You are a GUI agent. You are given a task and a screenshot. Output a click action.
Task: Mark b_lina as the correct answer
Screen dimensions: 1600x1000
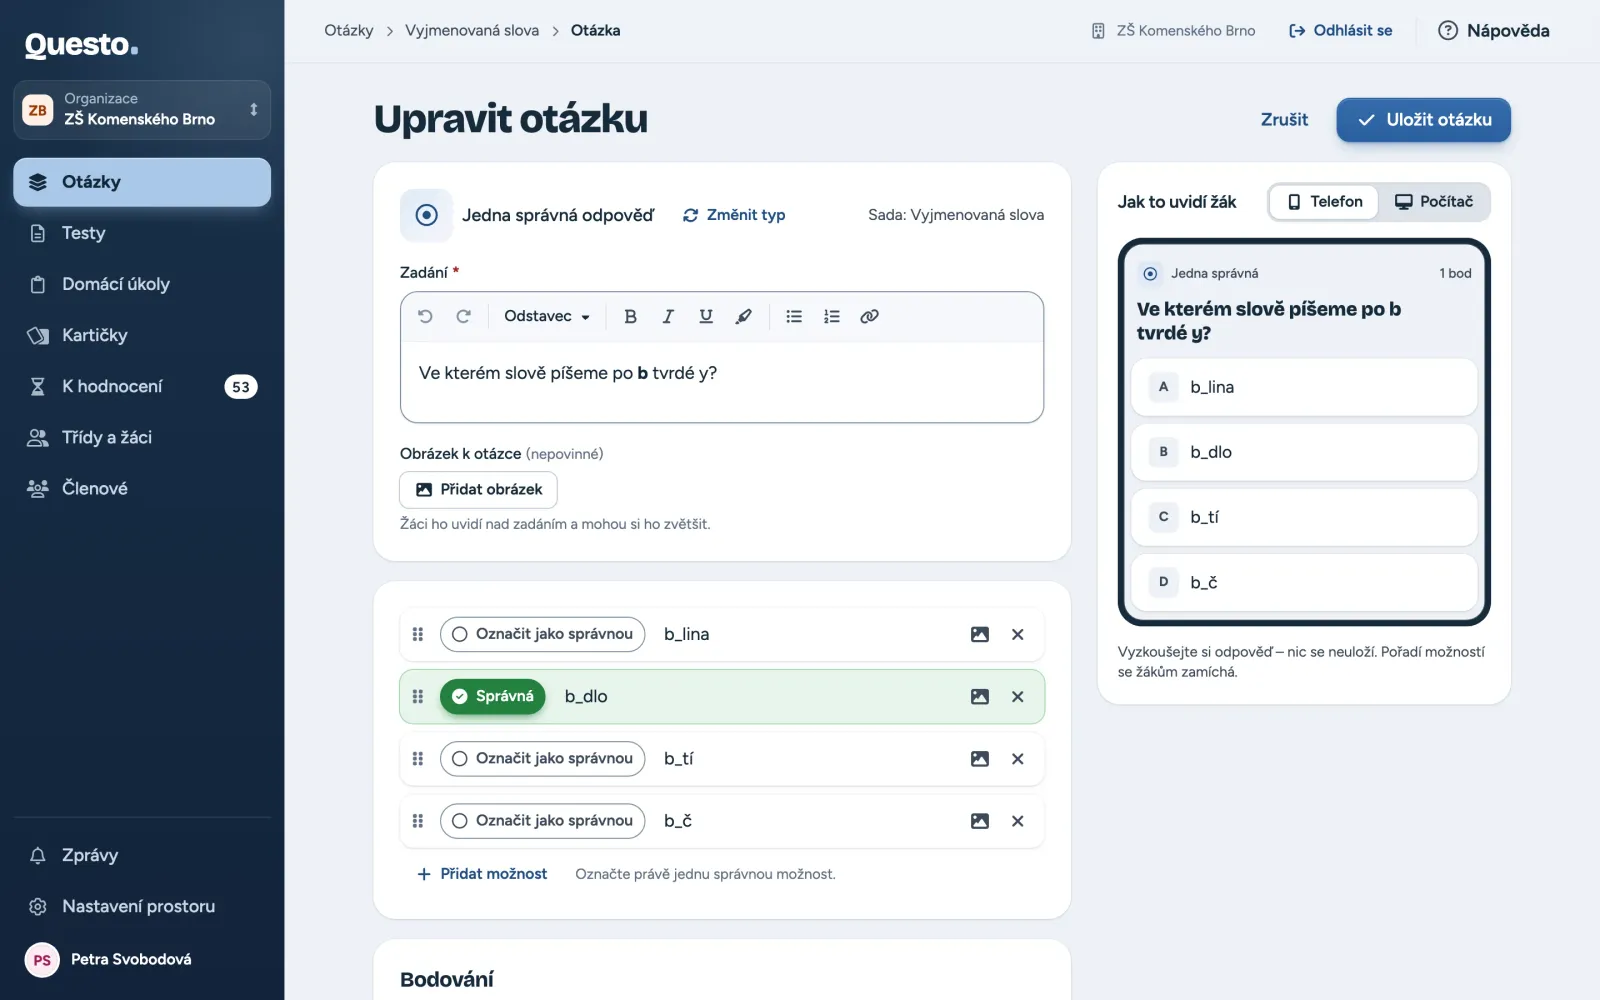tap(542, 634)
